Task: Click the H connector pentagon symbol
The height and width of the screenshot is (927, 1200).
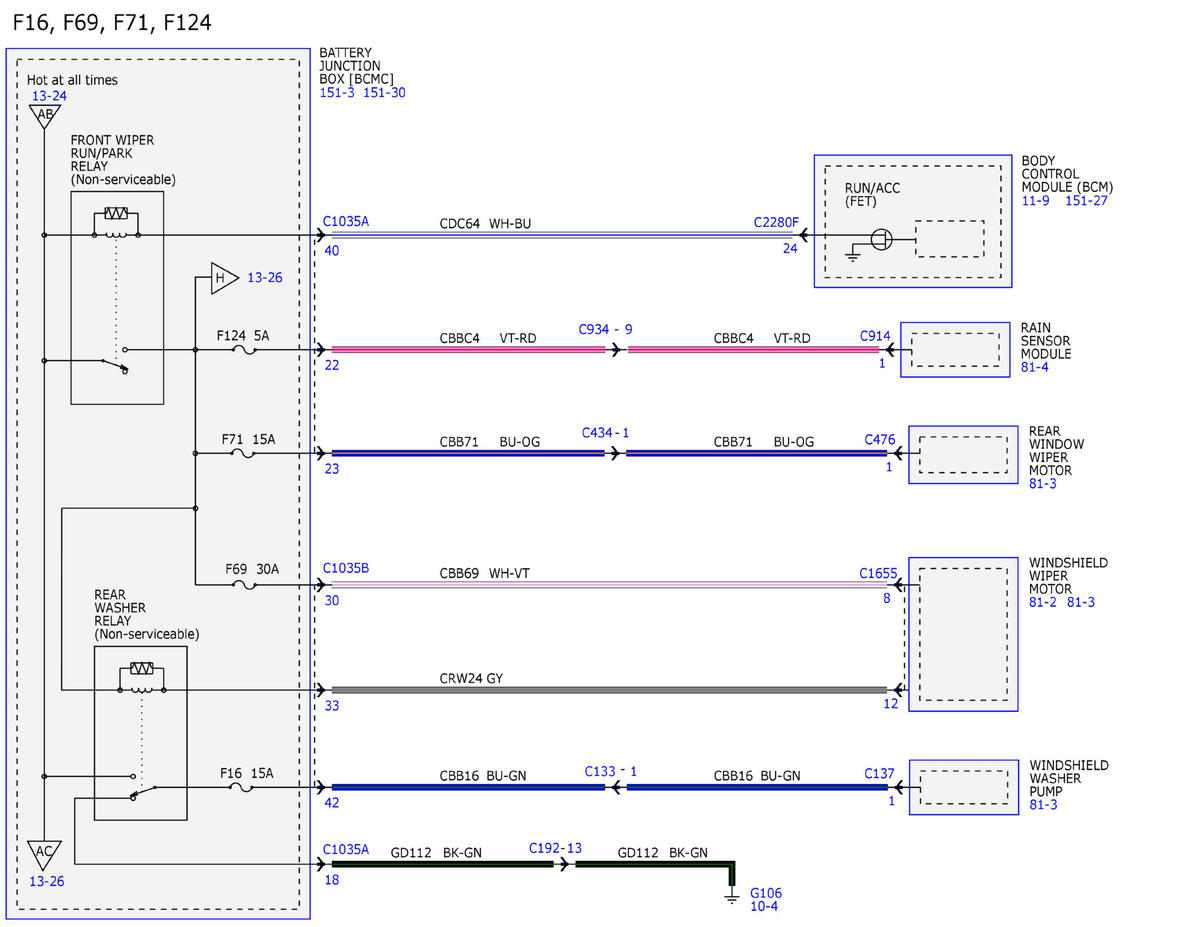Action: pos(222,278)
